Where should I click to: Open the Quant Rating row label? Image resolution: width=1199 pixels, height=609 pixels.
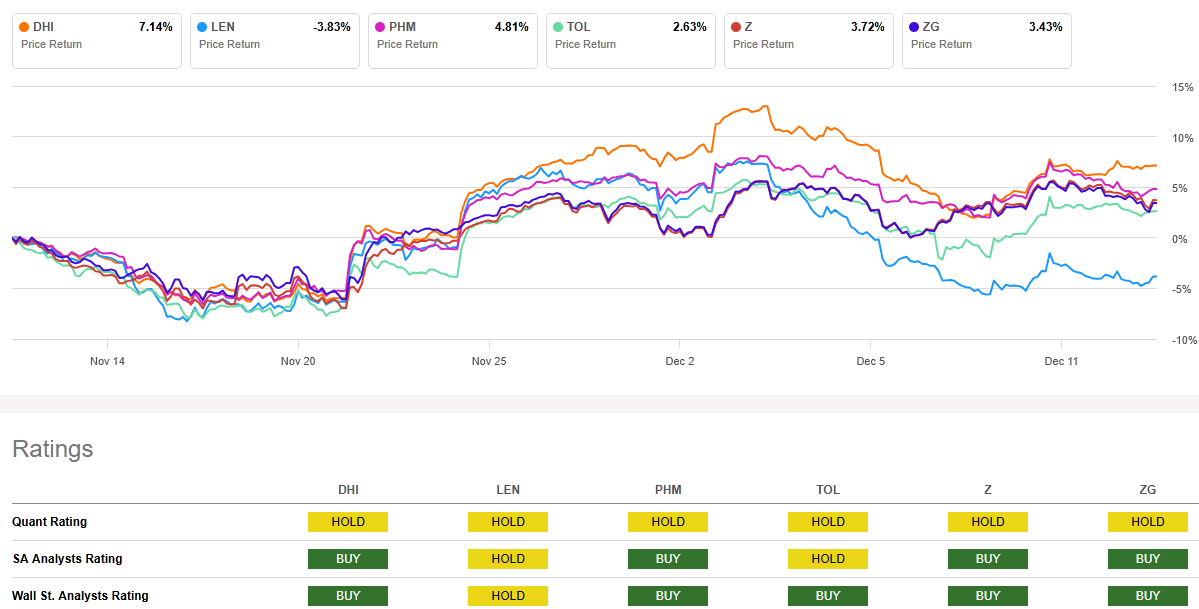click(50, 522)
